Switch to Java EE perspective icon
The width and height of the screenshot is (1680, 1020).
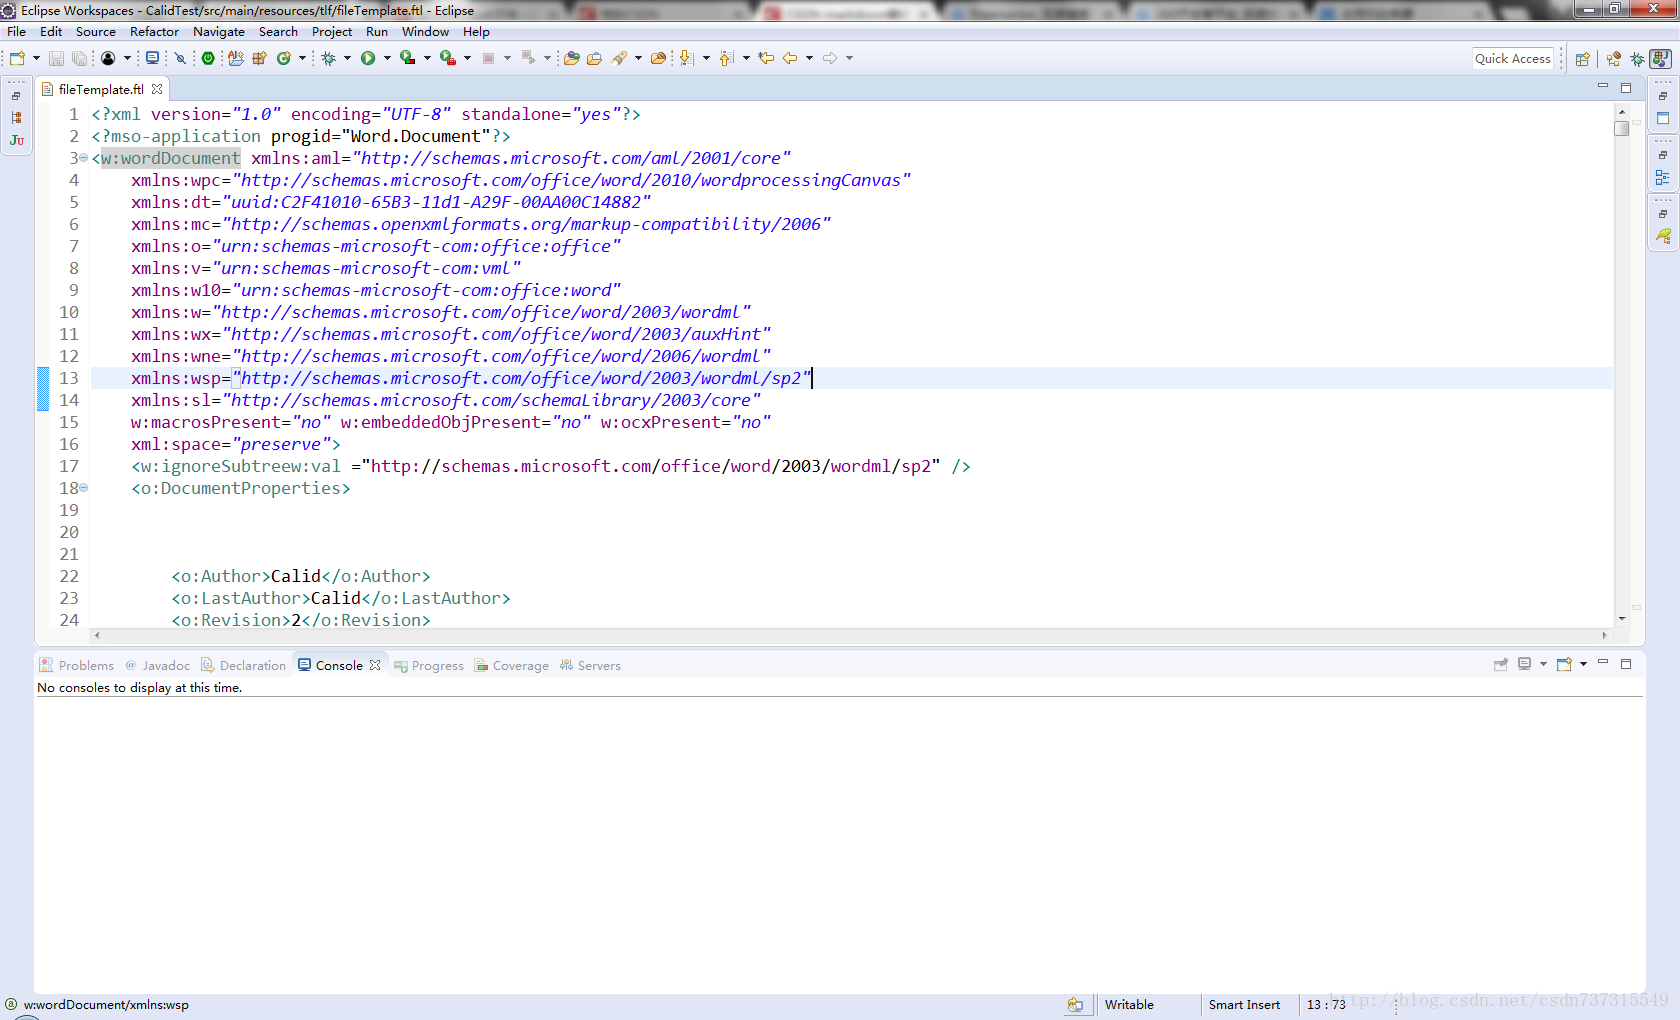coord(1614,59)
